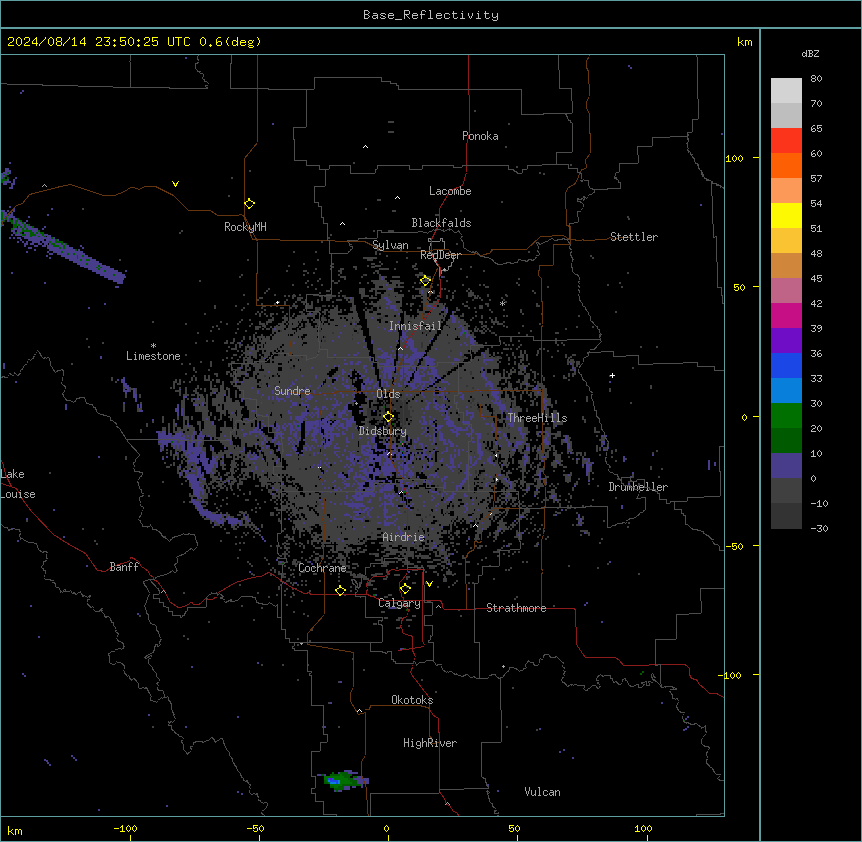Click the Sylvan label

tap(390, 245)
